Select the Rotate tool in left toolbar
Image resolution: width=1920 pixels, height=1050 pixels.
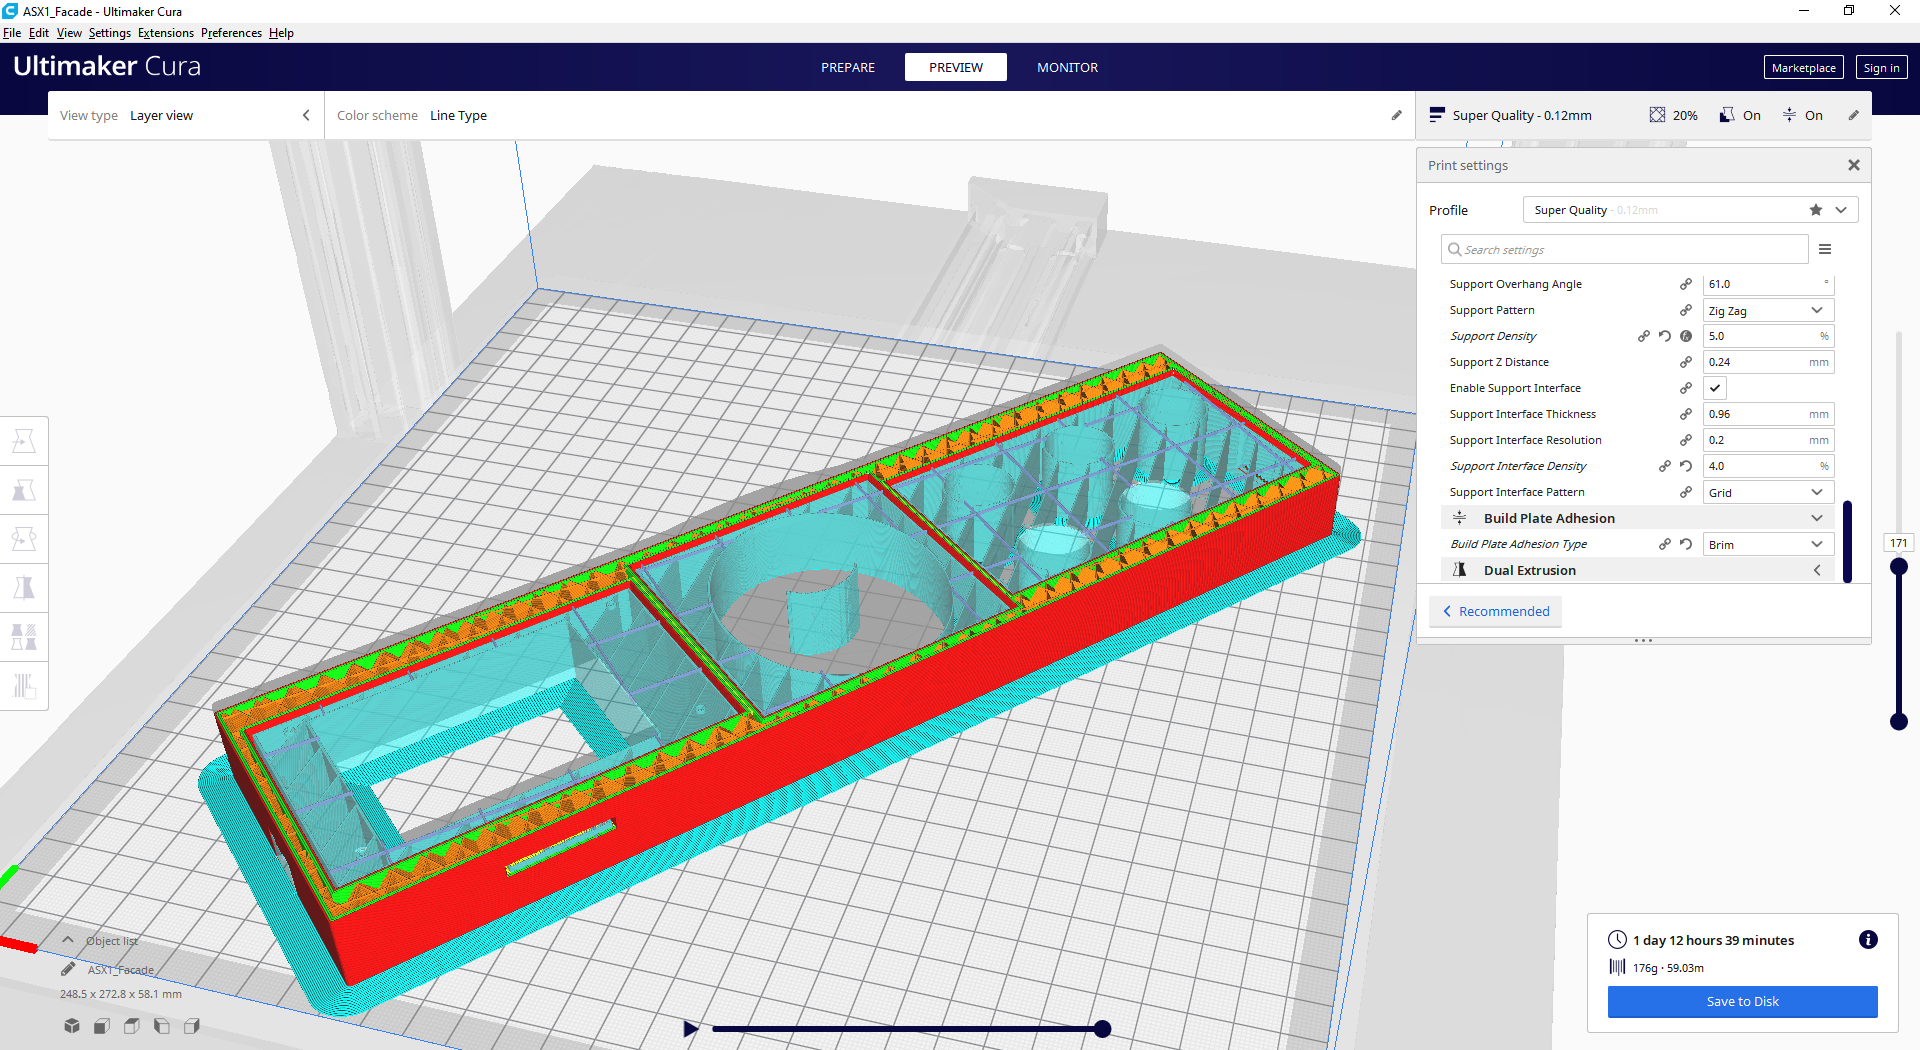24,539
